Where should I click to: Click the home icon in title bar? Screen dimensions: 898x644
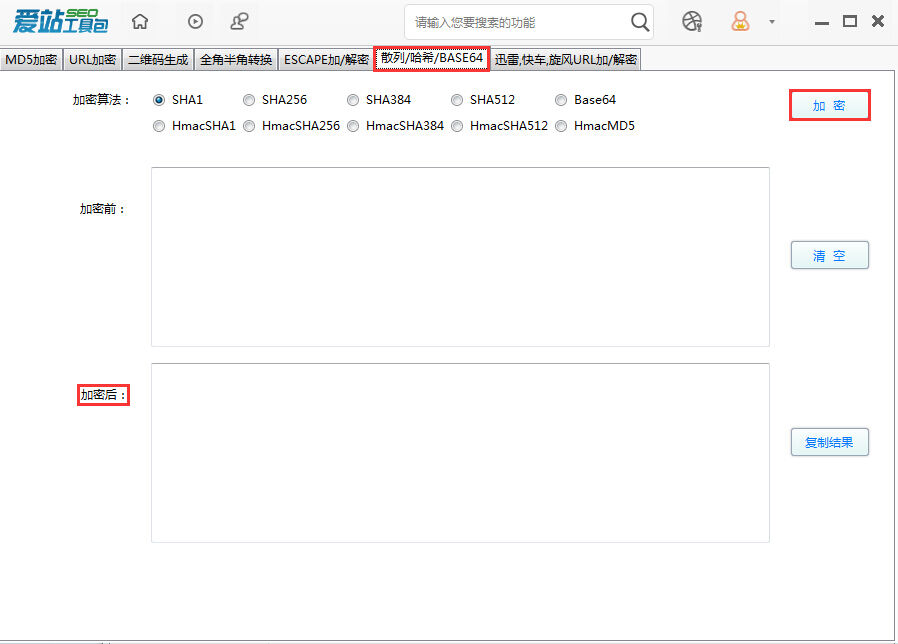coord(140,21)
